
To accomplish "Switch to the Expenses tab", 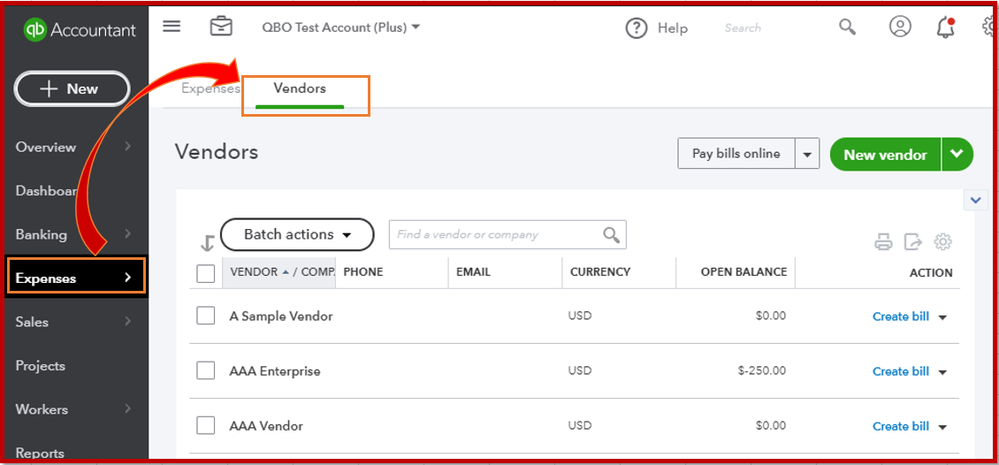I will pos(210,89).
